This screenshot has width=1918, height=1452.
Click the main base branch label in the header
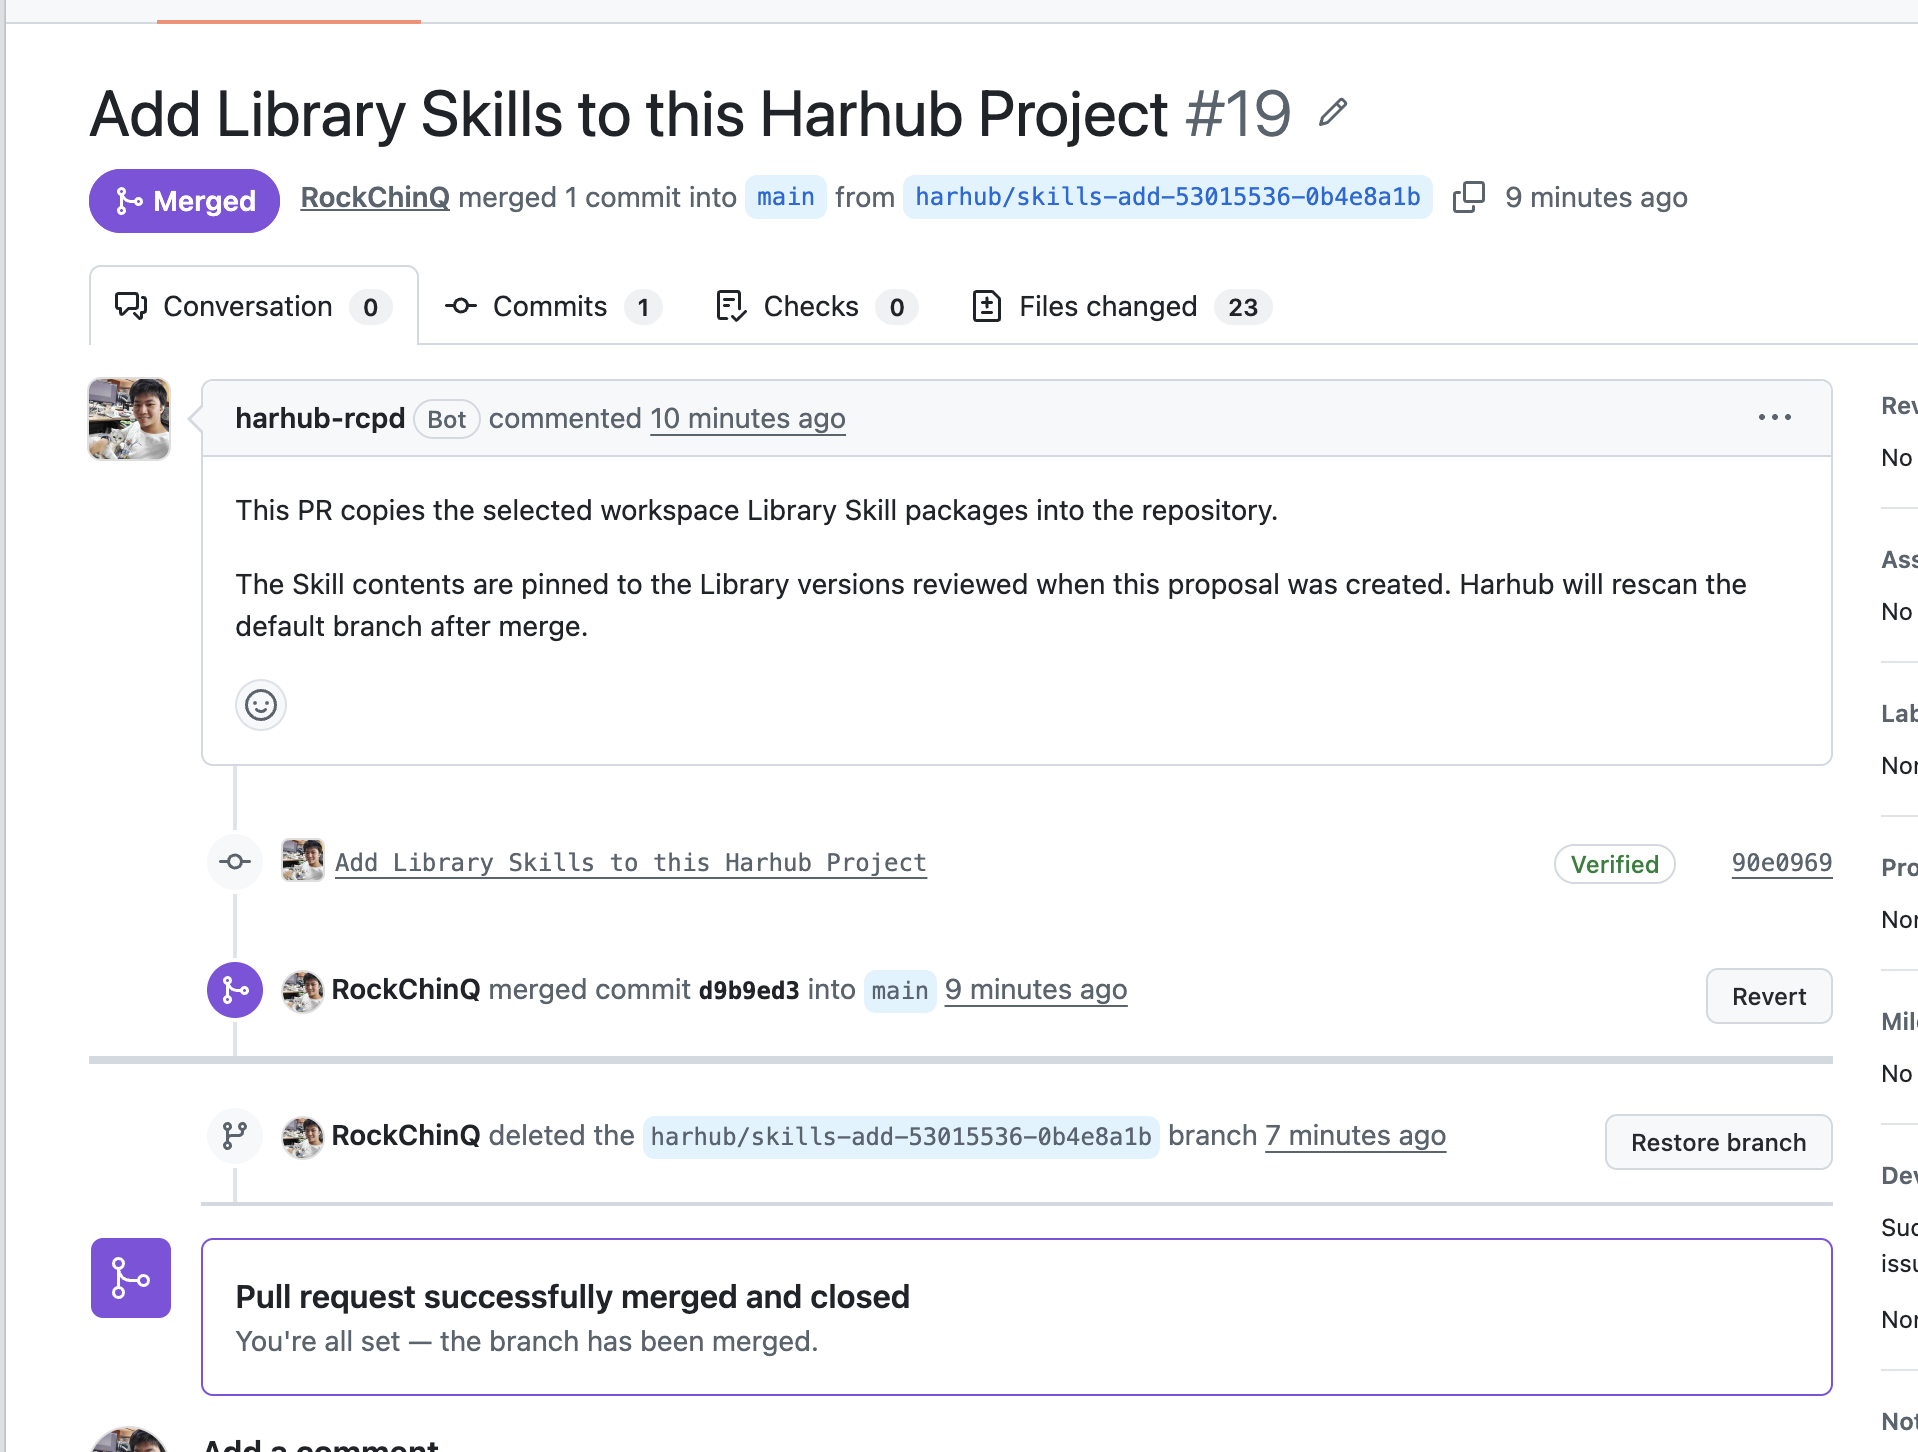[786, 197]
